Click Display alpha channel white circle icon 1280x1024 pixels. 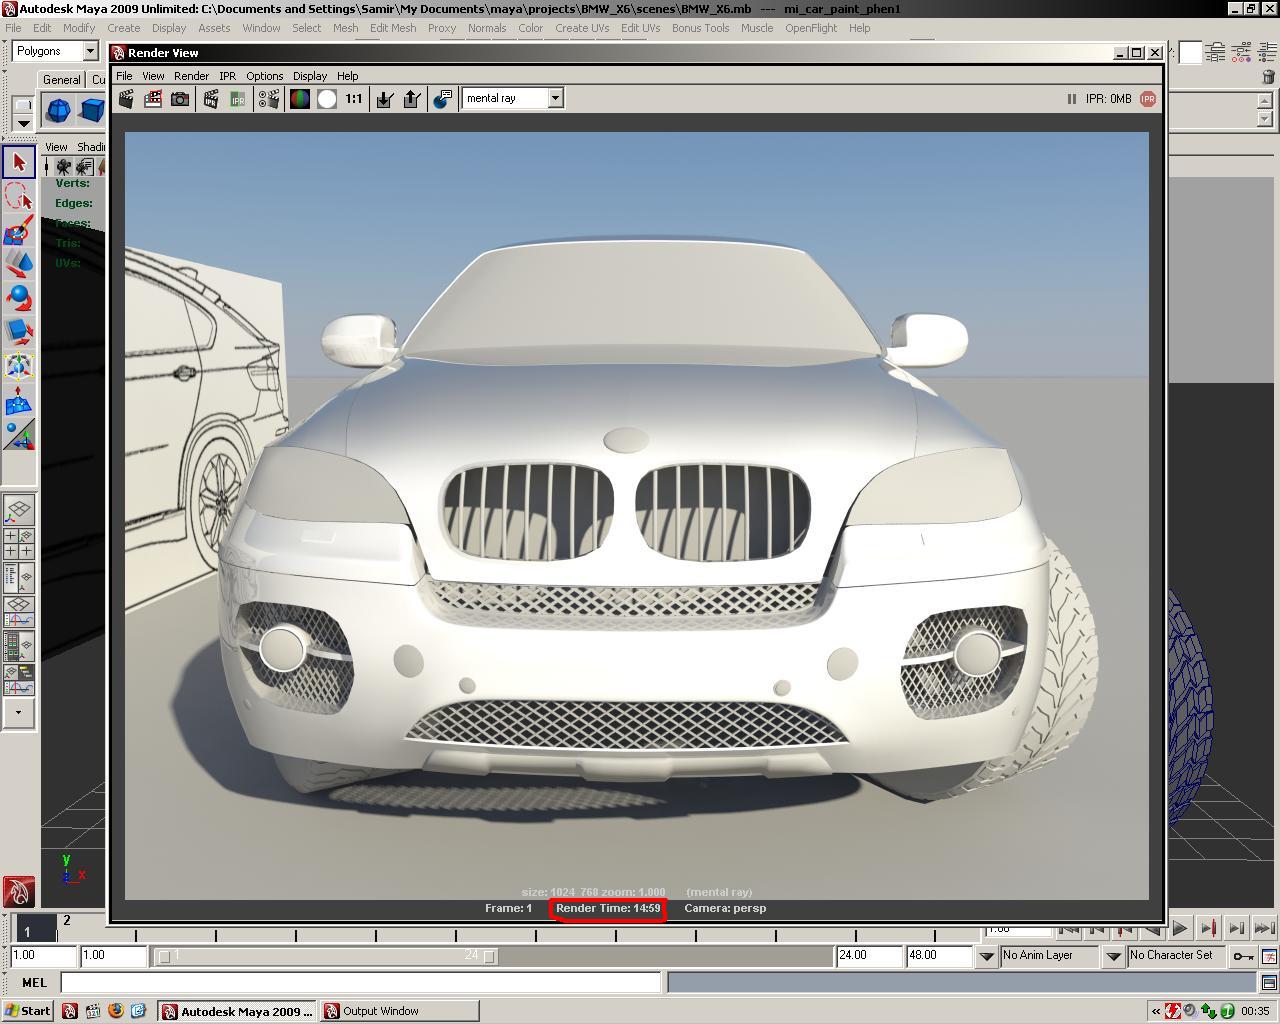point(327,99)
